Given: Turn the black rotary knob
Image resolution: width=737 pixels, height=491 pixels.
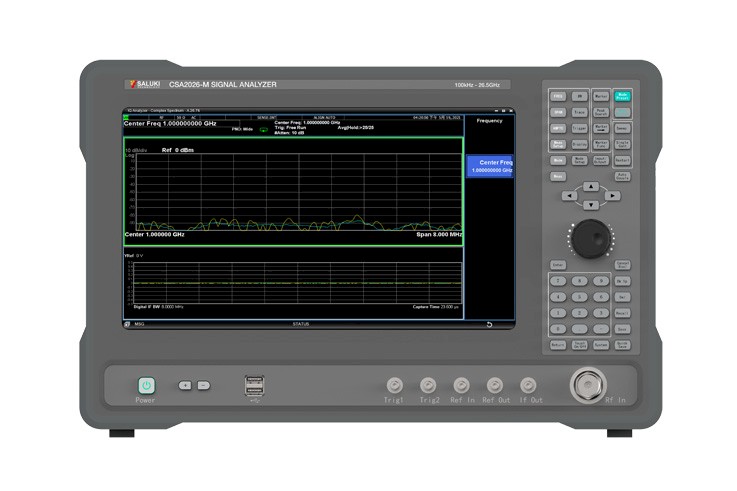Looking at the screenshot, I should [x=591, y=239].
